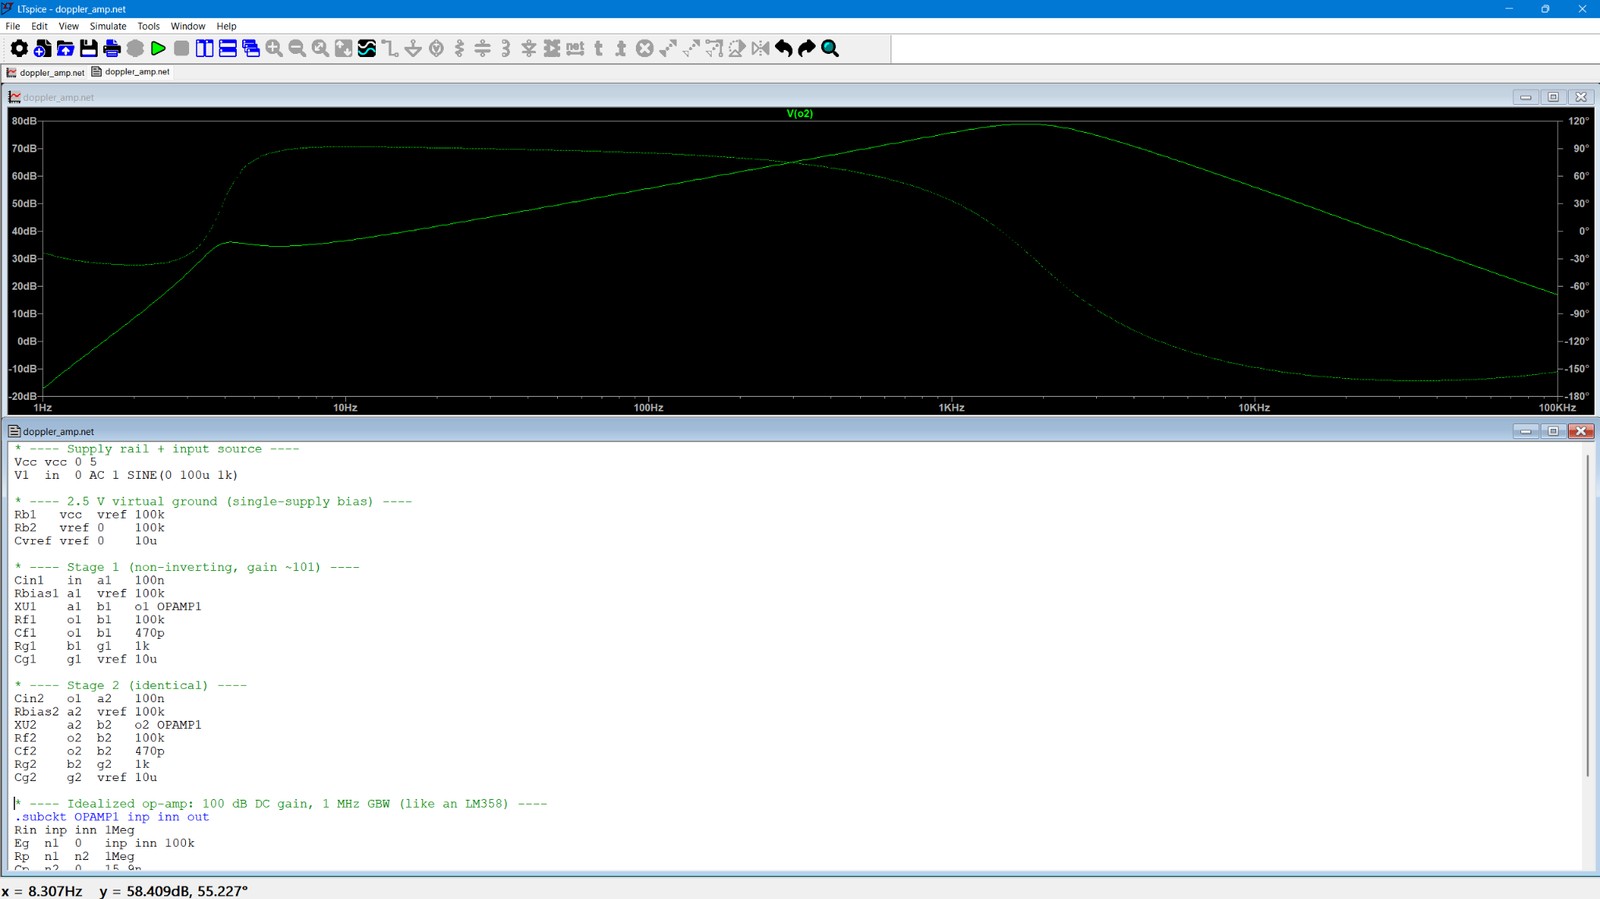1600x899 pixels.
Task: Switch to second doppler_amp.net netlist tab
Action: (x=131, y=72)
